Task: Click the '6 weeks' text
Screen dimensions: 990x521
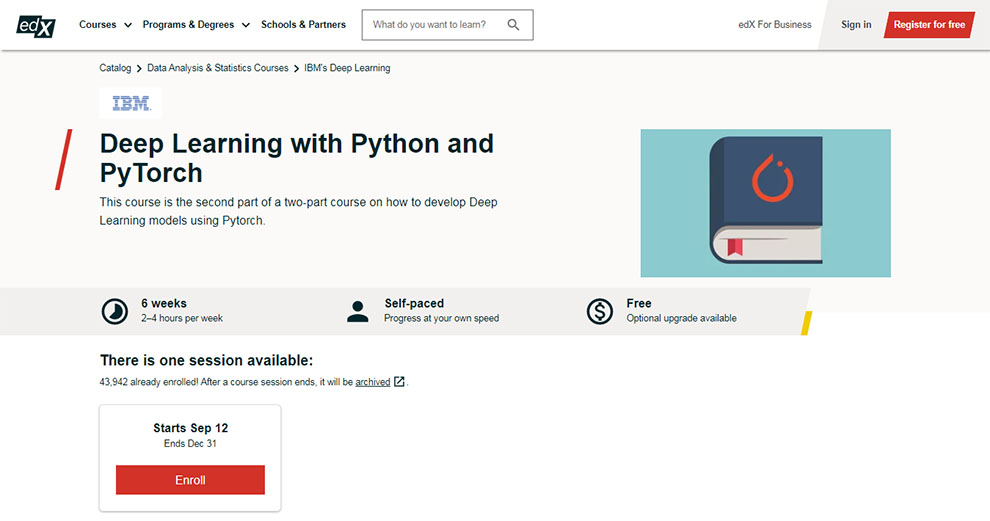Action: pos(164,303)
